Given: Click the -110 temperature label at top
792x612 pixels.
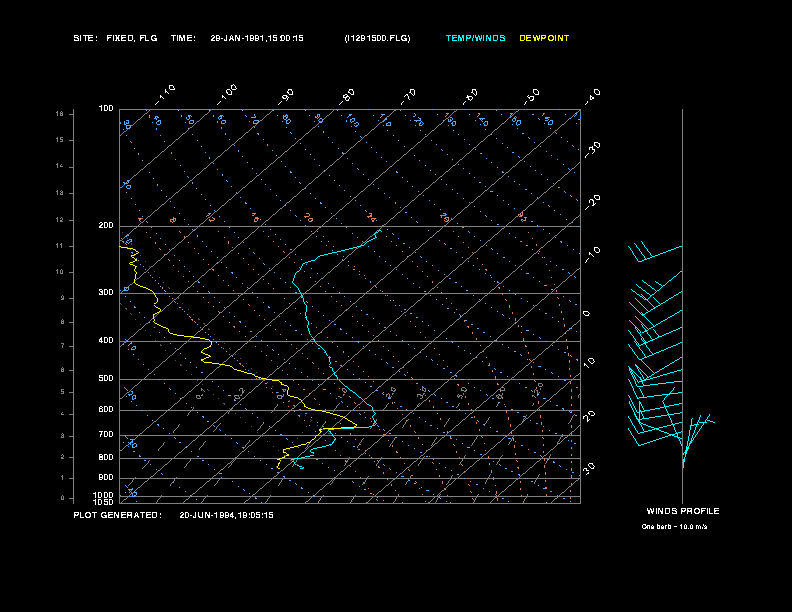Looking at the screenshot, I should 165,95.
